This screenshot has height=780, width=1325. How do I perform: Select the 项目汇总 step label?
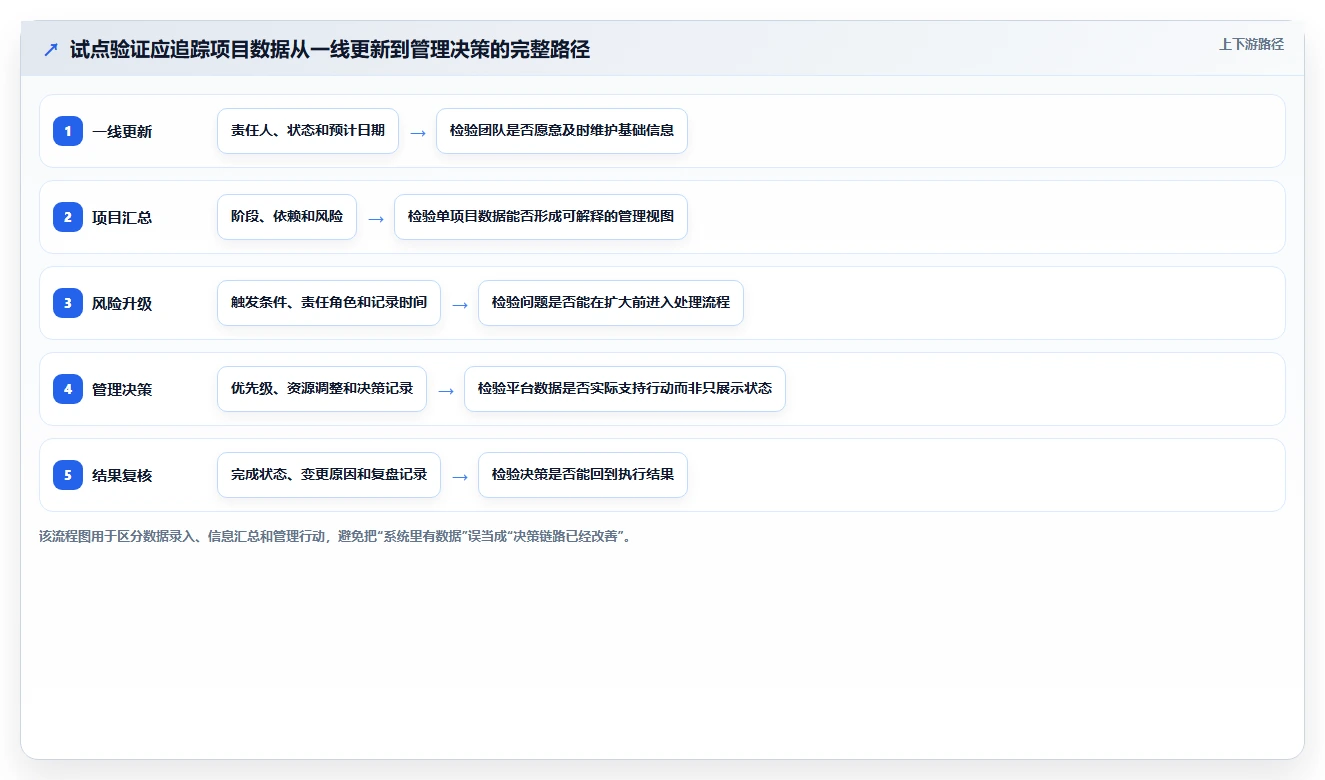[122, 217]
